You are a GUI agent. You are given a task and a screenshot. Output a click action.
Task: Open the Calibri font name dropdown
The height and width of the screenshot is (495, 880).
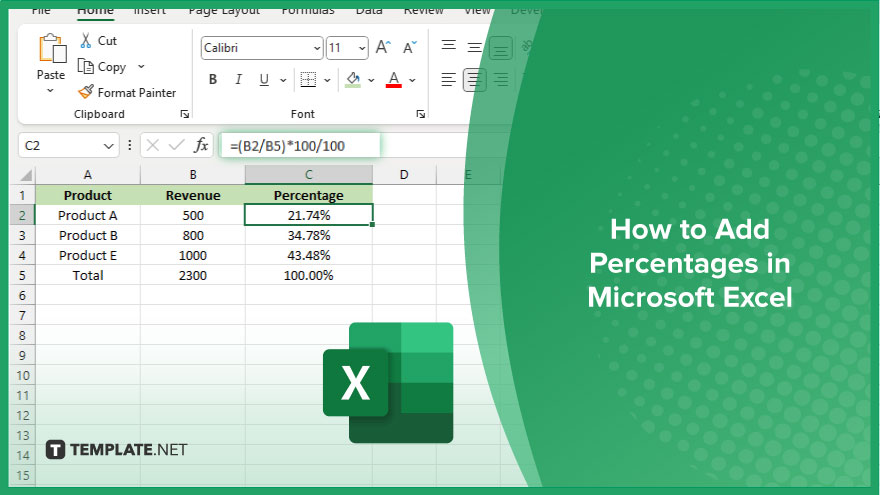pos(317,48)
